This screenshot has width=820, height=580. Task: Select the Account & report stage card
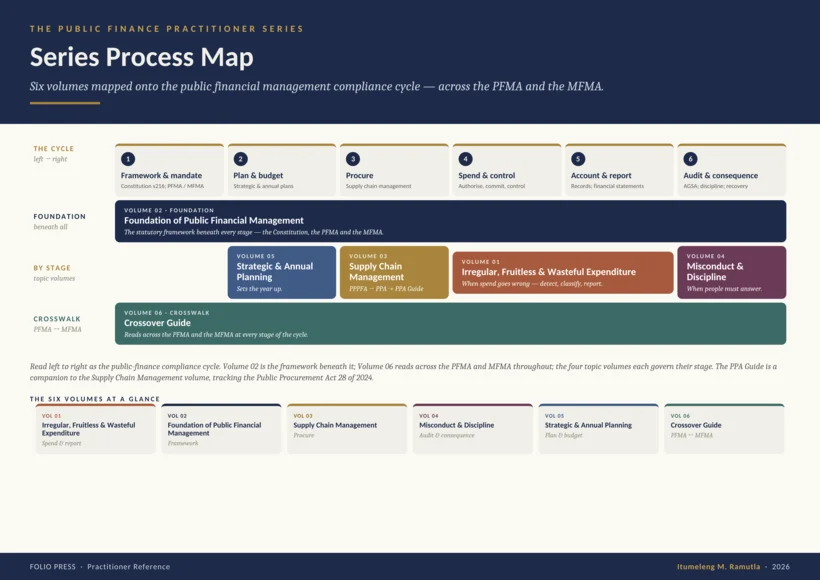[619, 170]
